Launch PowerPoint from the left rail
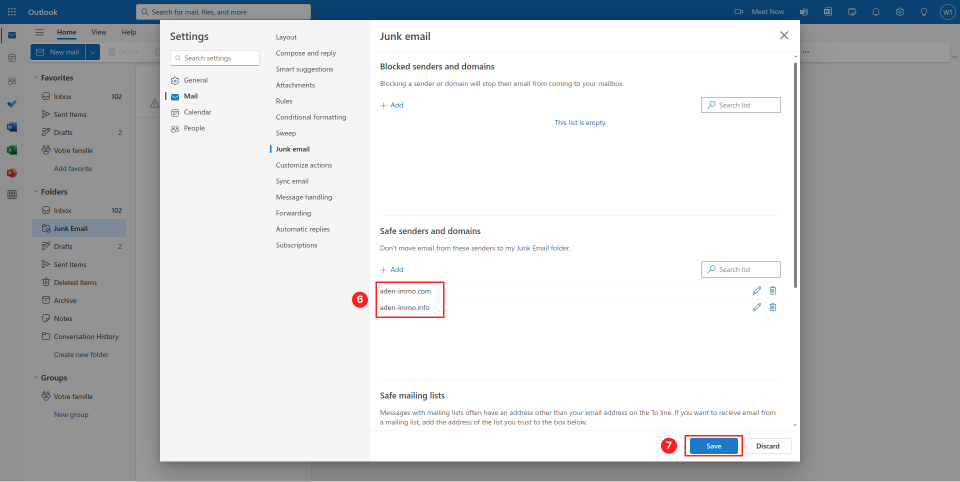Screen dimensions: 960x482 click(12, 173)
